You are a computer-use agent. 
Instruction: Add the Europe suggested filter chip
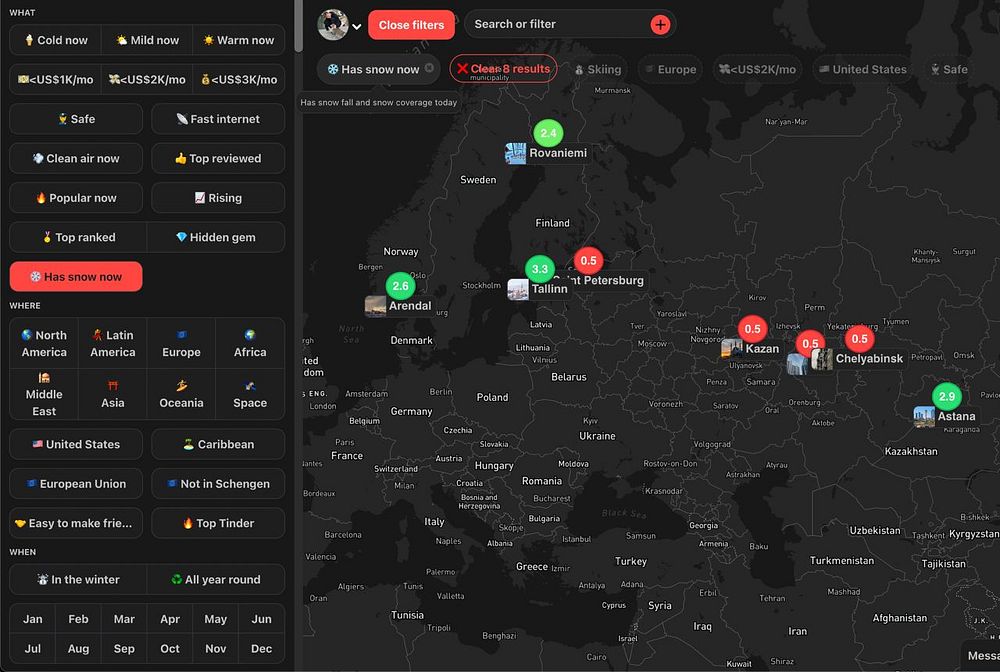(670, 69)
